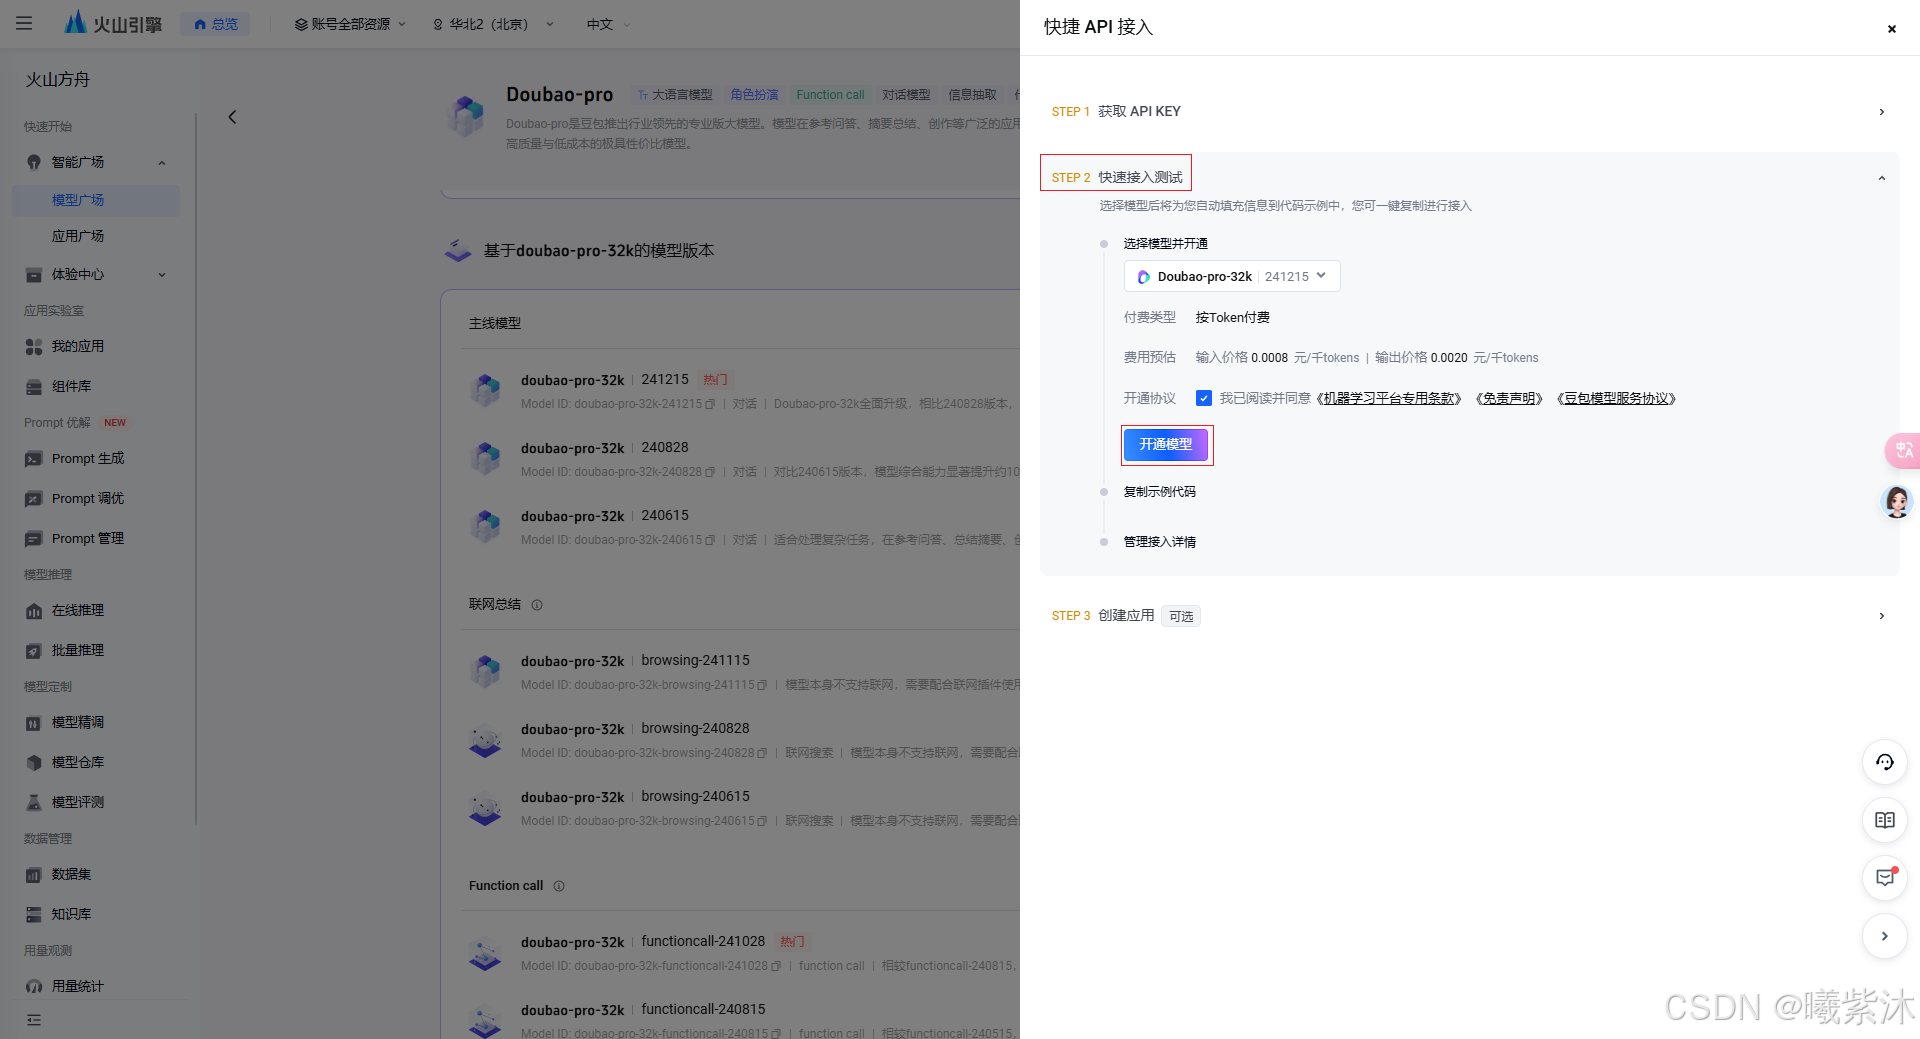Click 大语言模型 tag
The width and height of the screenshot is (1920, 1039).
tap(675, 95)
